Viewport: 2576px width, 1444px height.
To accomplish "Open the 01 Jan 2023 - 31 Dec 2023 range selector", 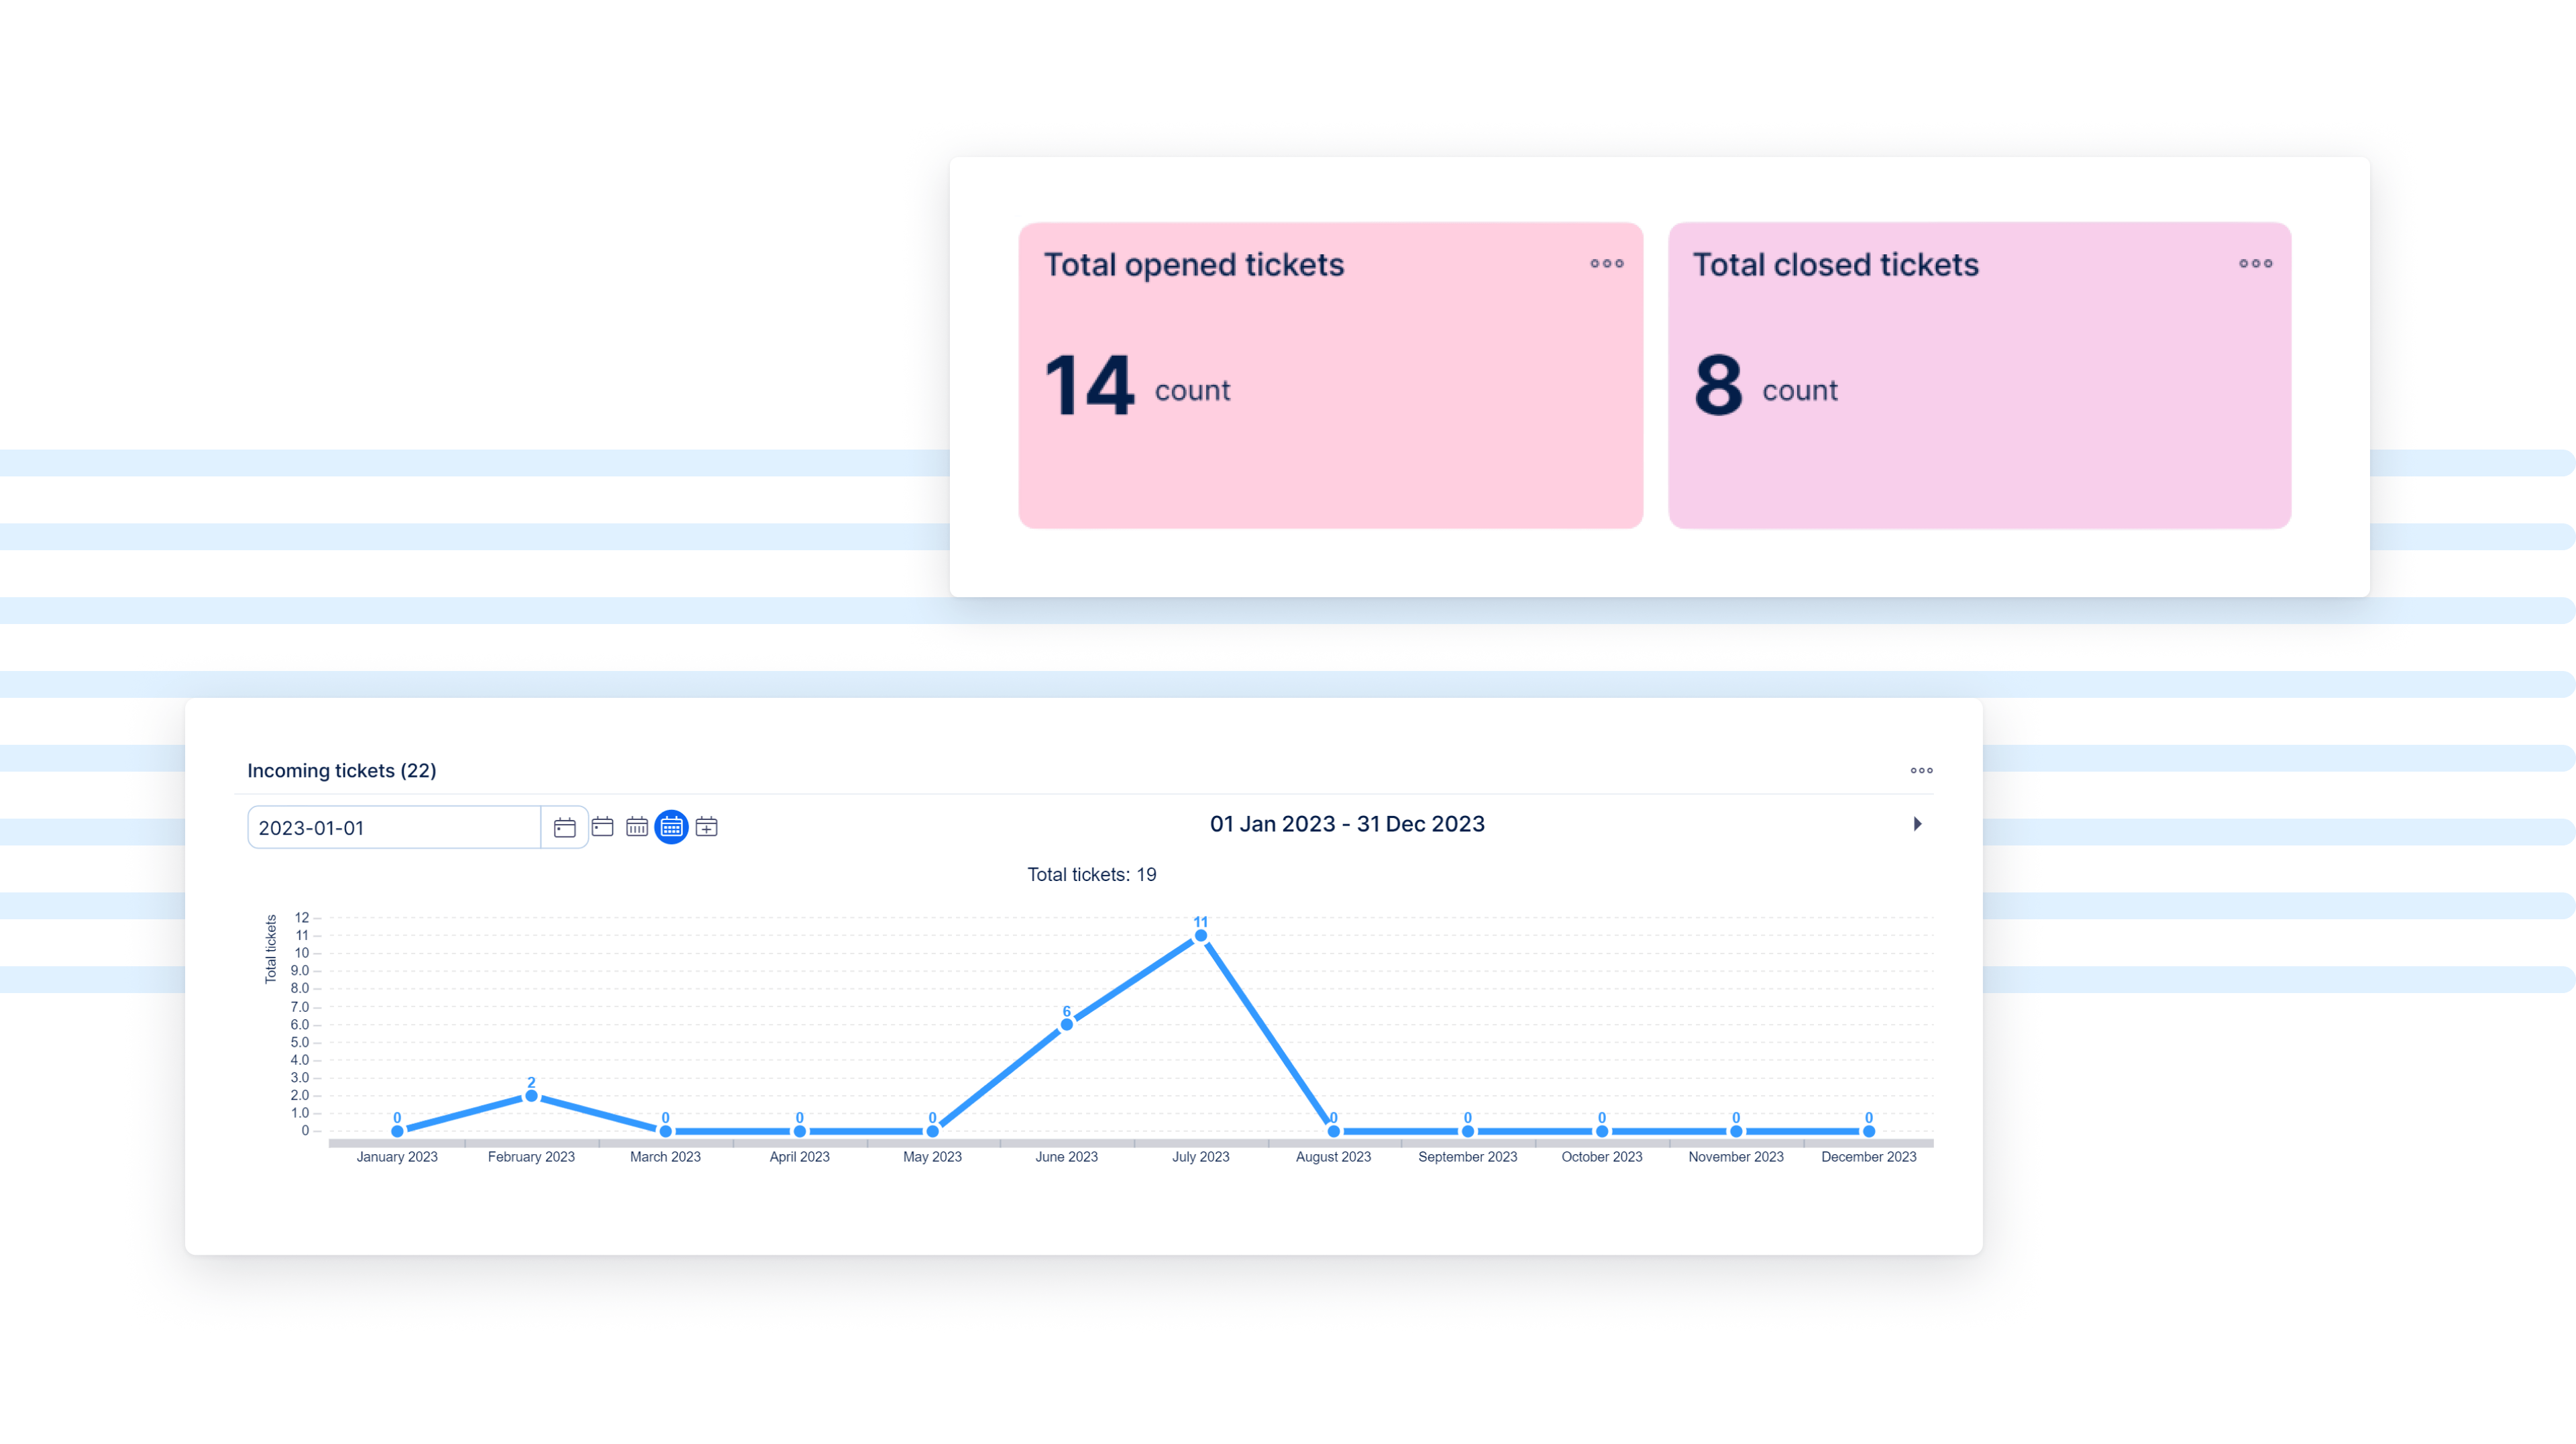I will pyautogui.click(x=1346, y=824).
